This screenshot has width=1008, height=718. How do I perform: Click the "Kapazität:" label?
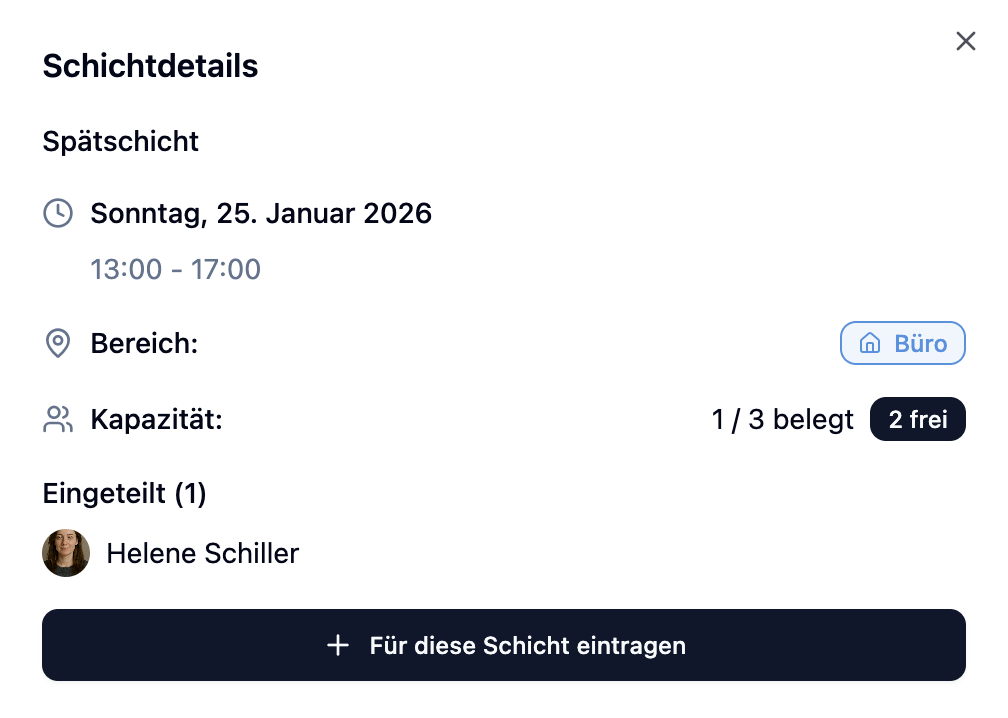click(156, 420)
